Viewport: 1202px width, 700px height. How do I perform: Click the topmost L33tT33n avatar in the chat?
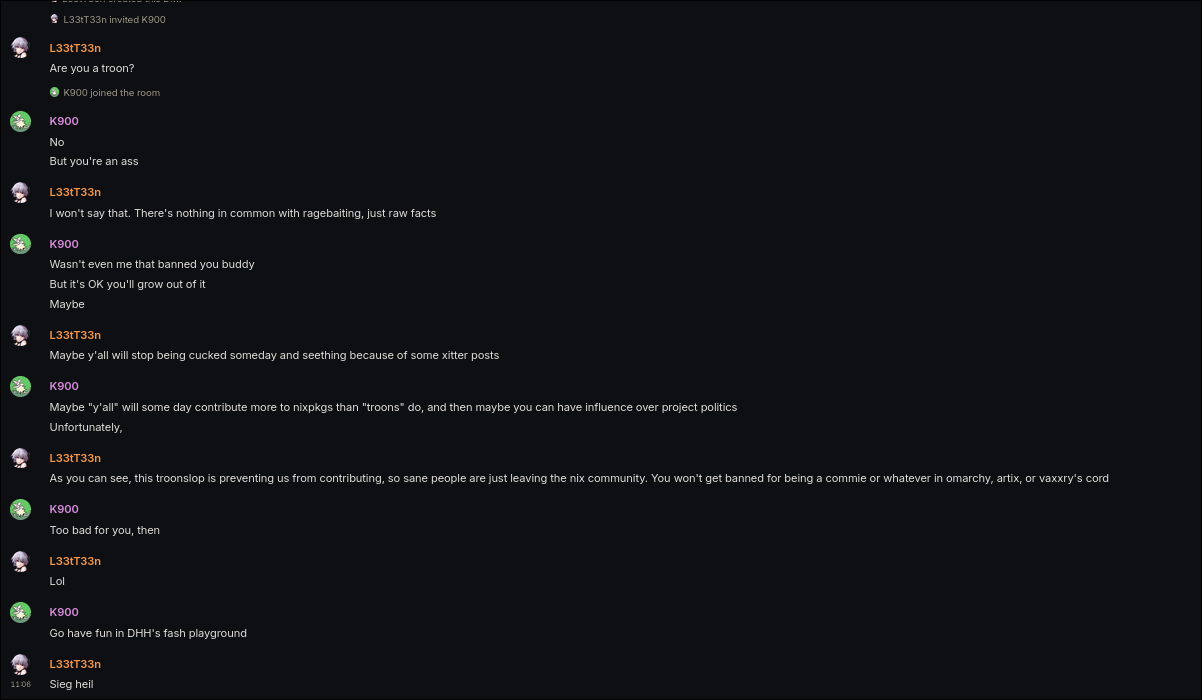pos(20,49)
